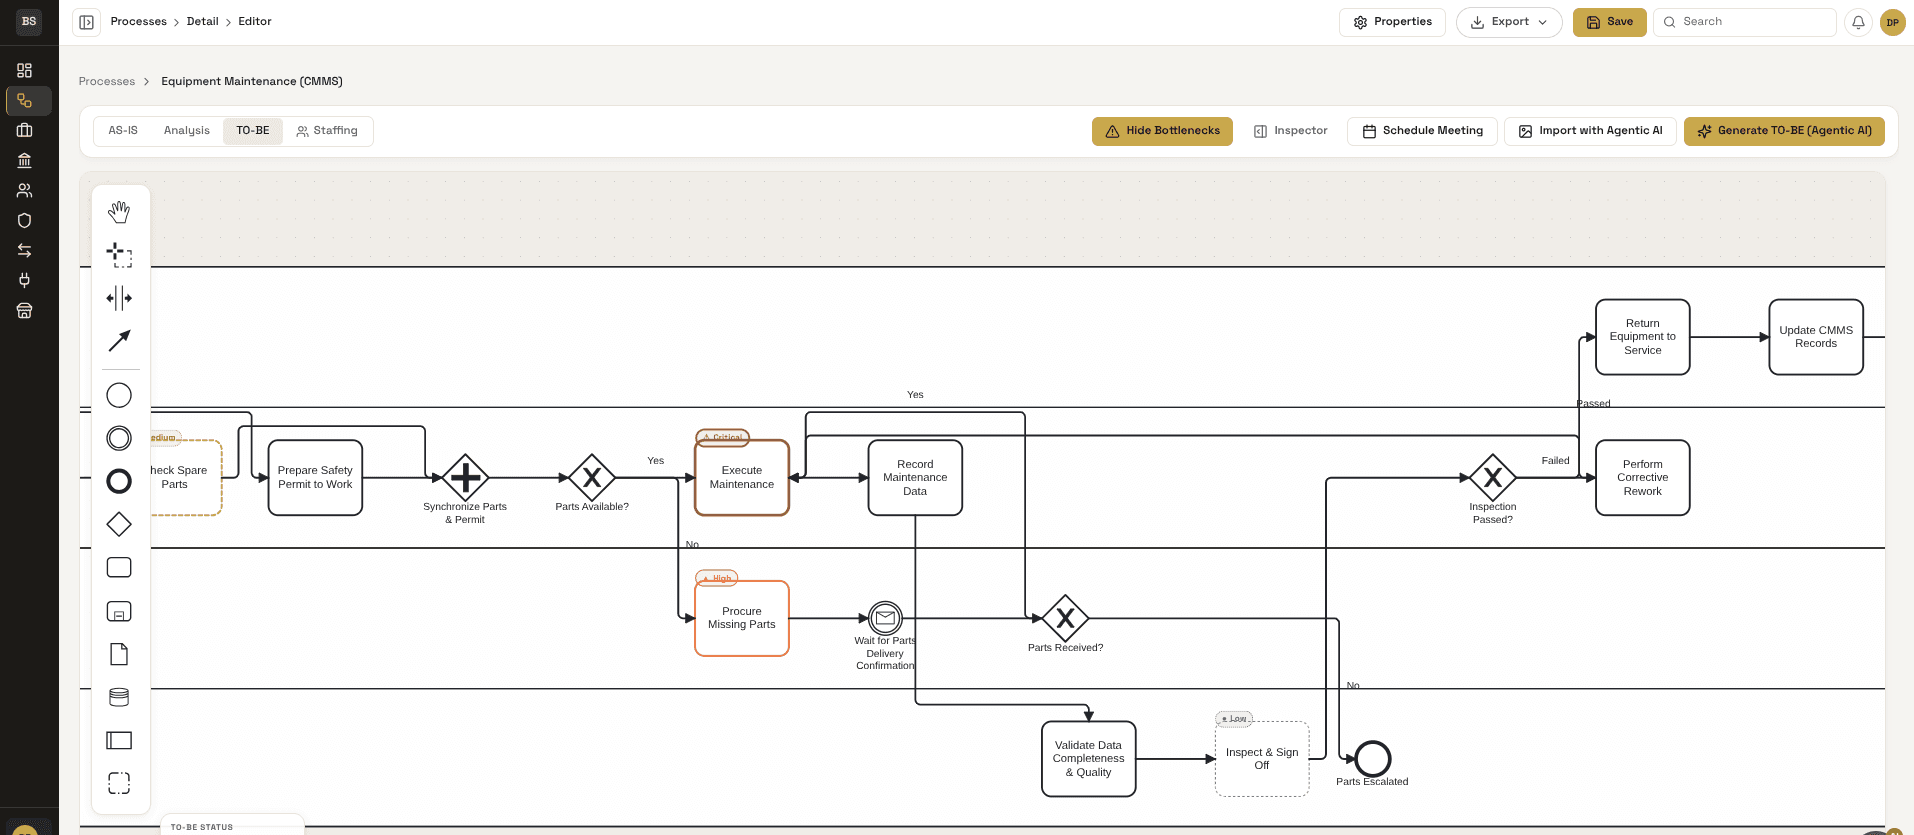The width and height of the screenshot is (1914, 835).
Task: Choose the End Event thick circle
Action: click(119, 481)
